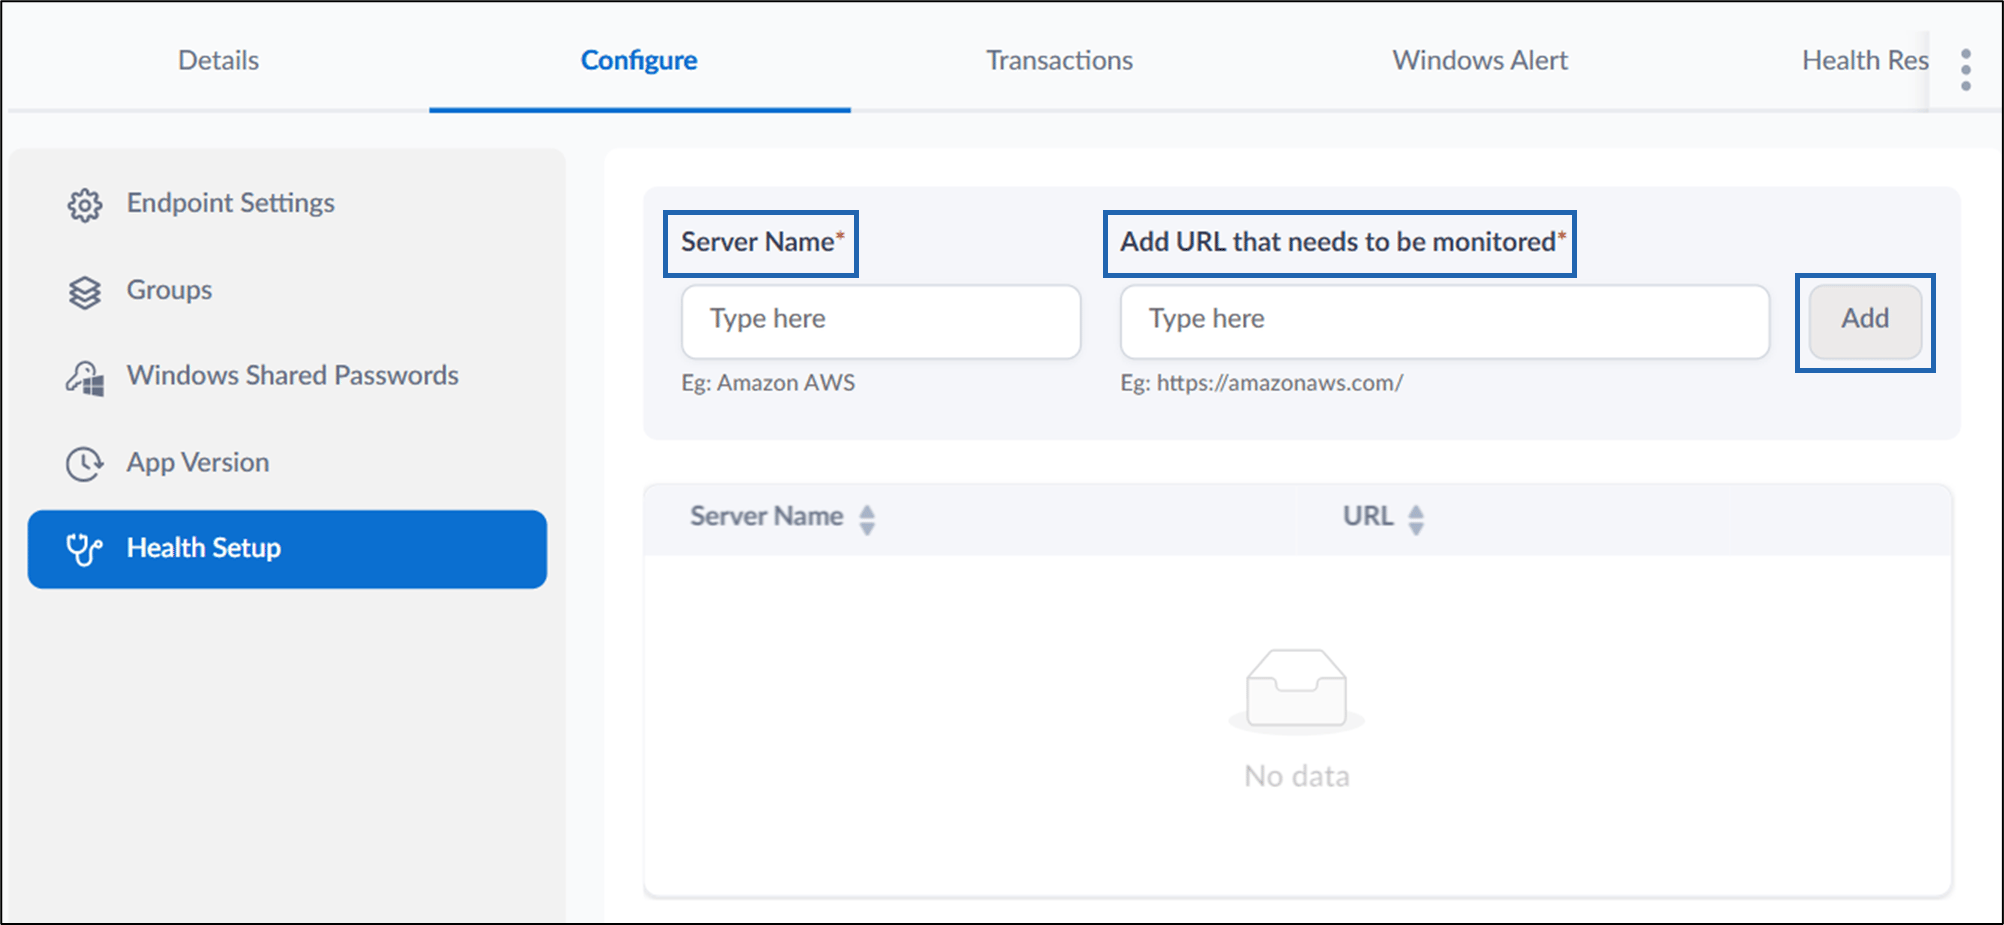Click the 'Server Name*' form label
The height and width of the screenshot is (925, 2004).
(x=763, y=242)
